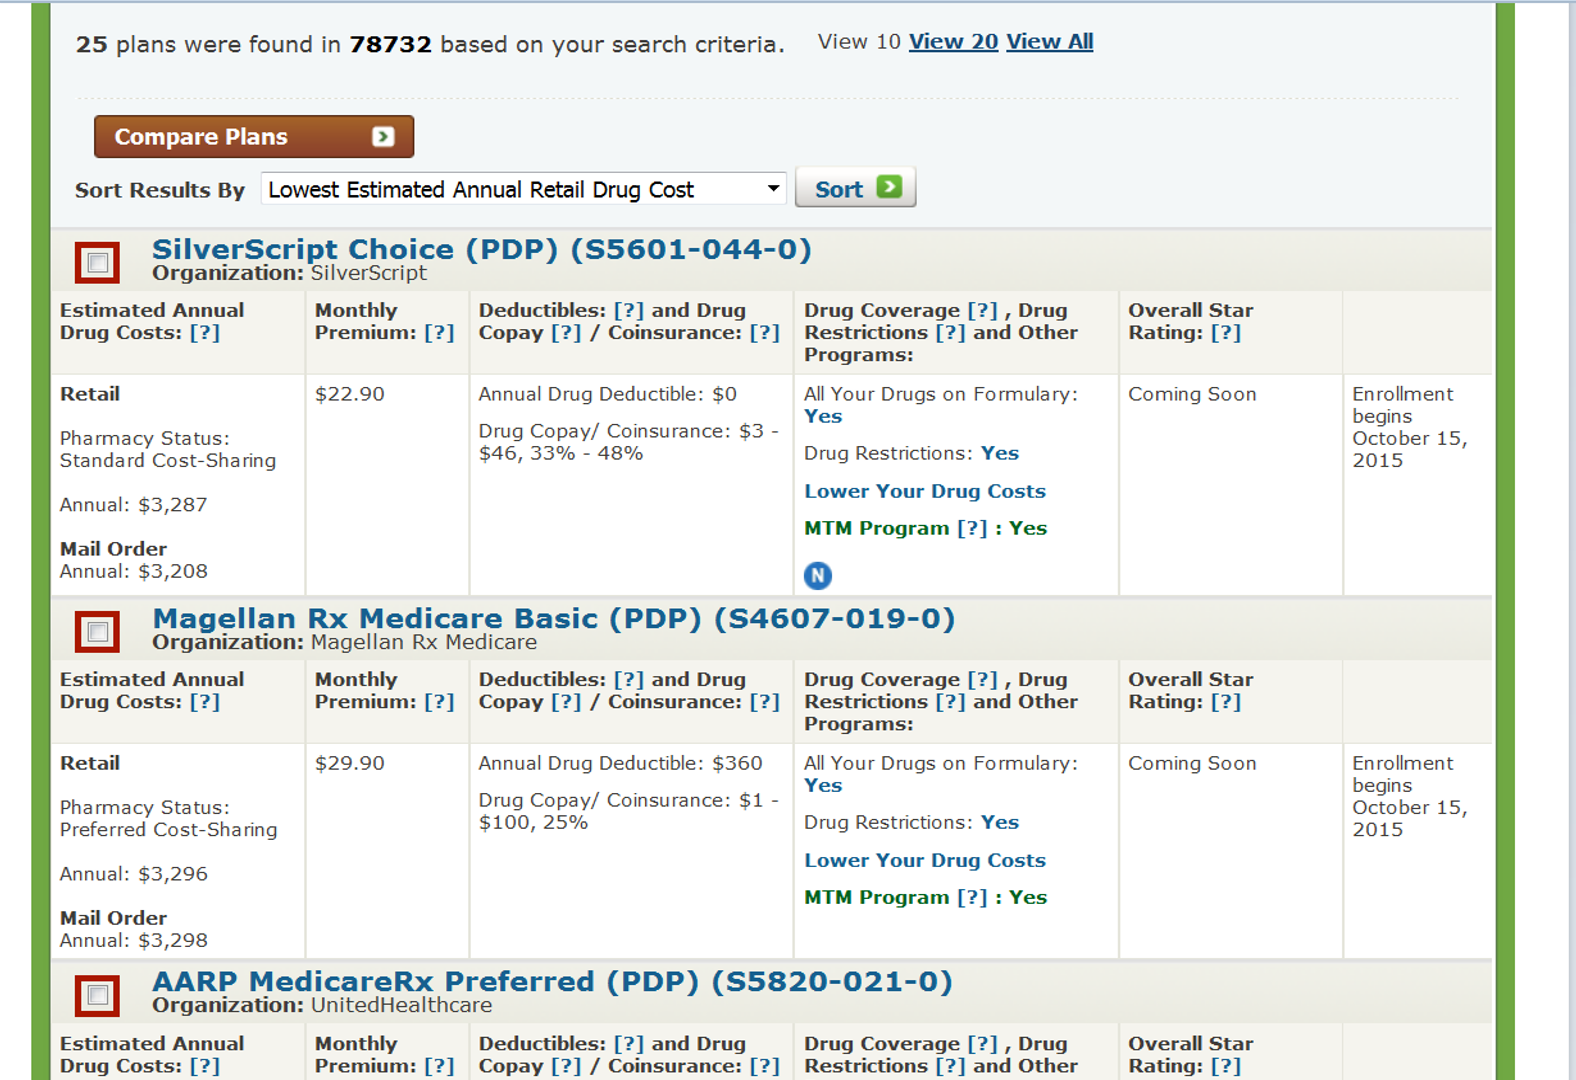Click the green arrow icon on Sort button
Screen dimensions: 1576x1080
pyautogui.click(x=889, y=187)
